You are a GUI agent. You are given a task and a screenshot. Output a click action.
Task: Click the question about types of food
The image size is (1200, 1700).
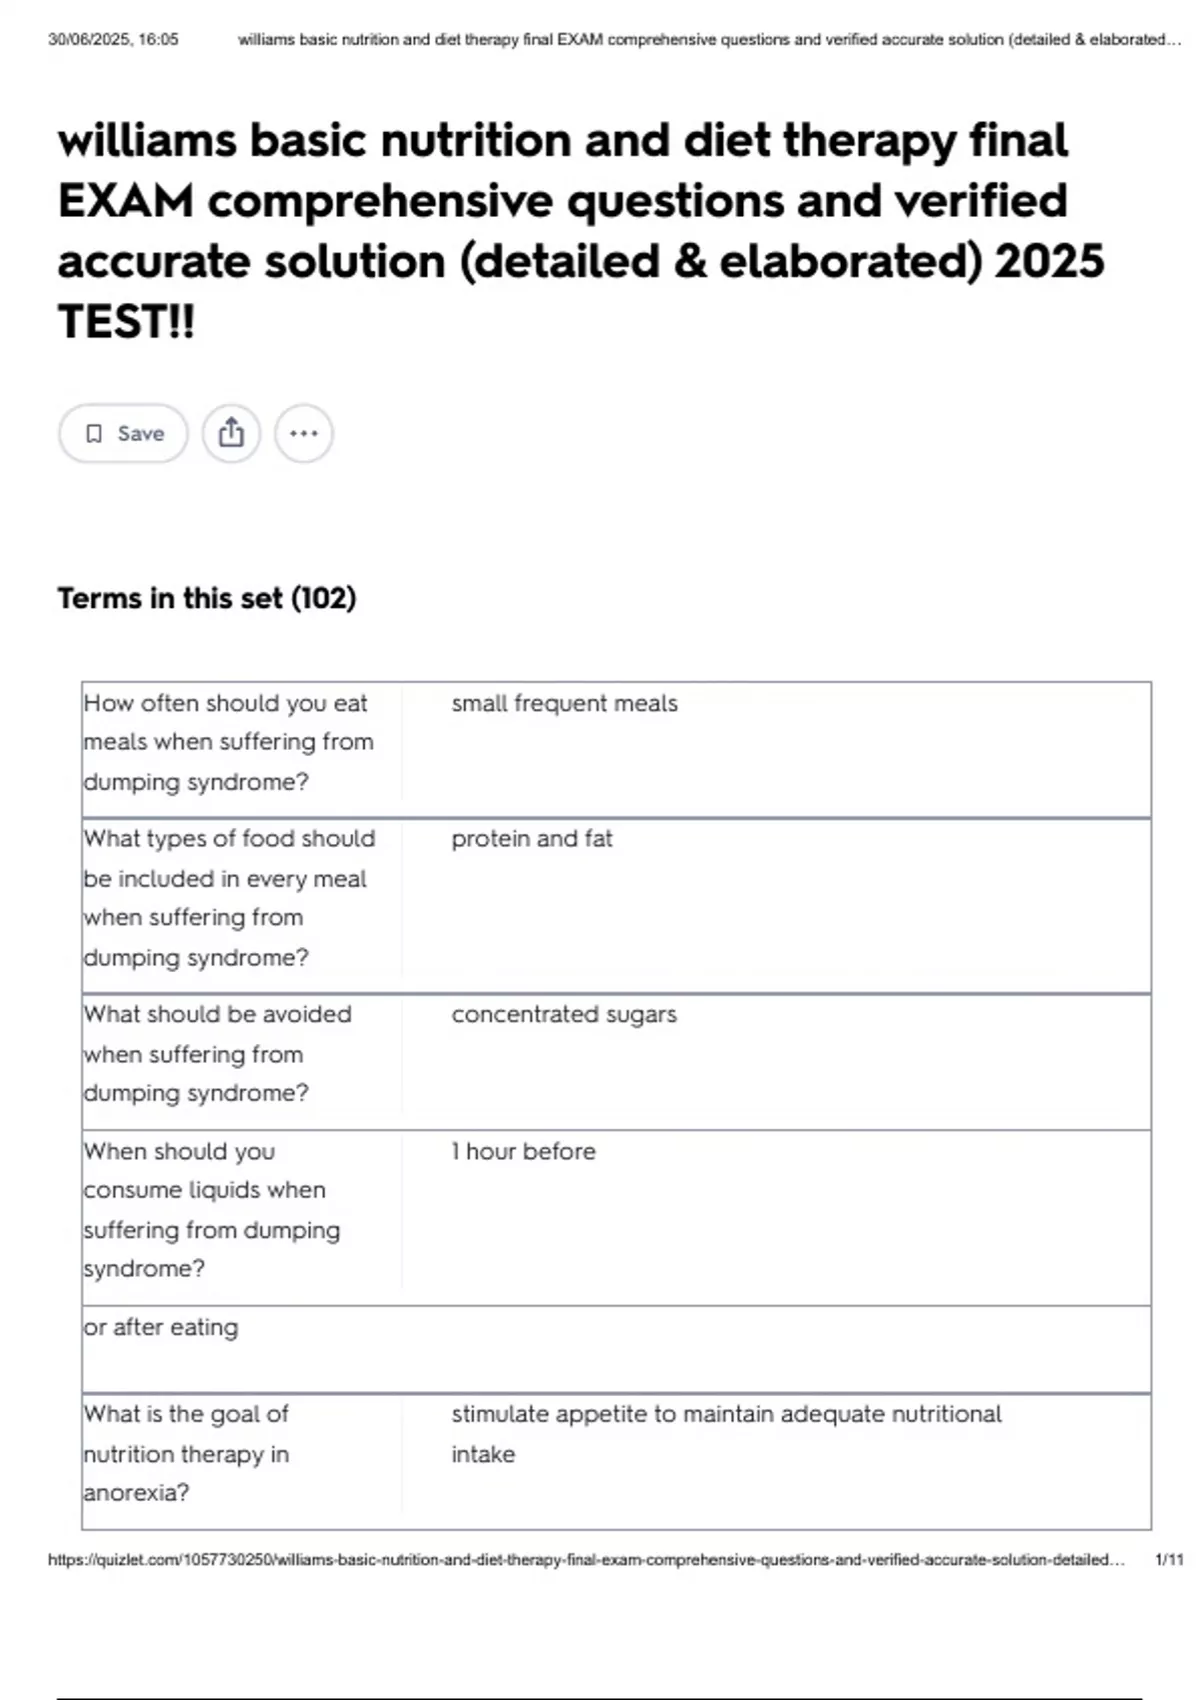(230, 897)
